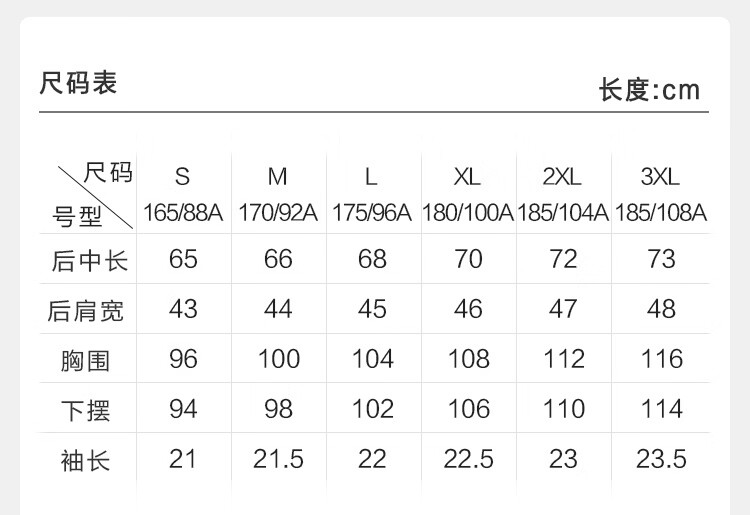Click the 175/96A model label

click(372, 213)
